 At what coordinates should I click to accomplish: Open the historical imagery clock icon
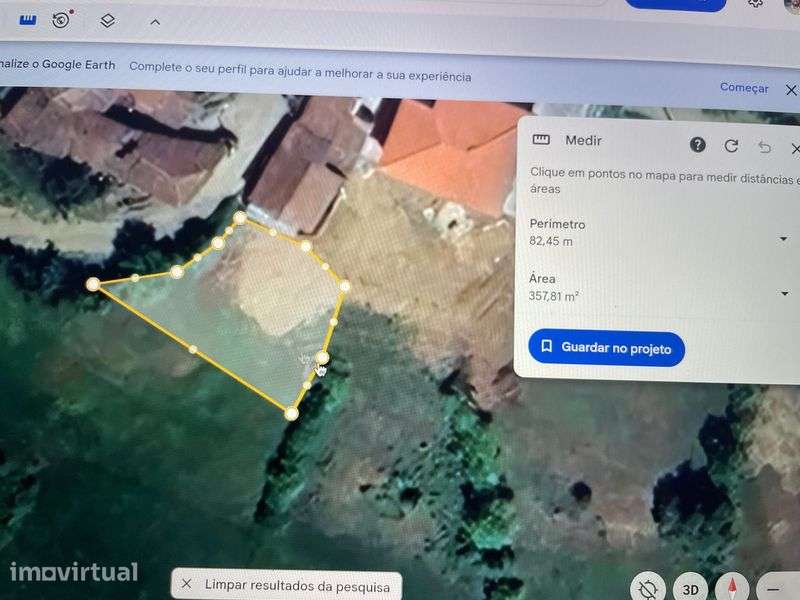pos(62,20)
